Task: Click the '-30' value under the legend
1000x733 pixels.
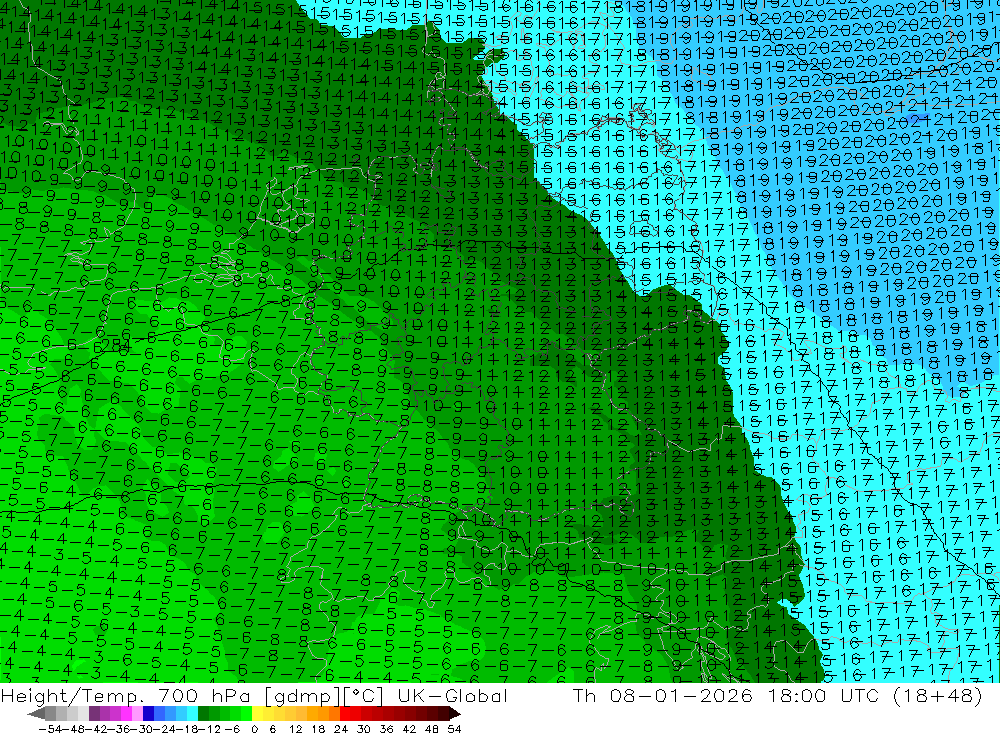Action: [x=142, y=729]
